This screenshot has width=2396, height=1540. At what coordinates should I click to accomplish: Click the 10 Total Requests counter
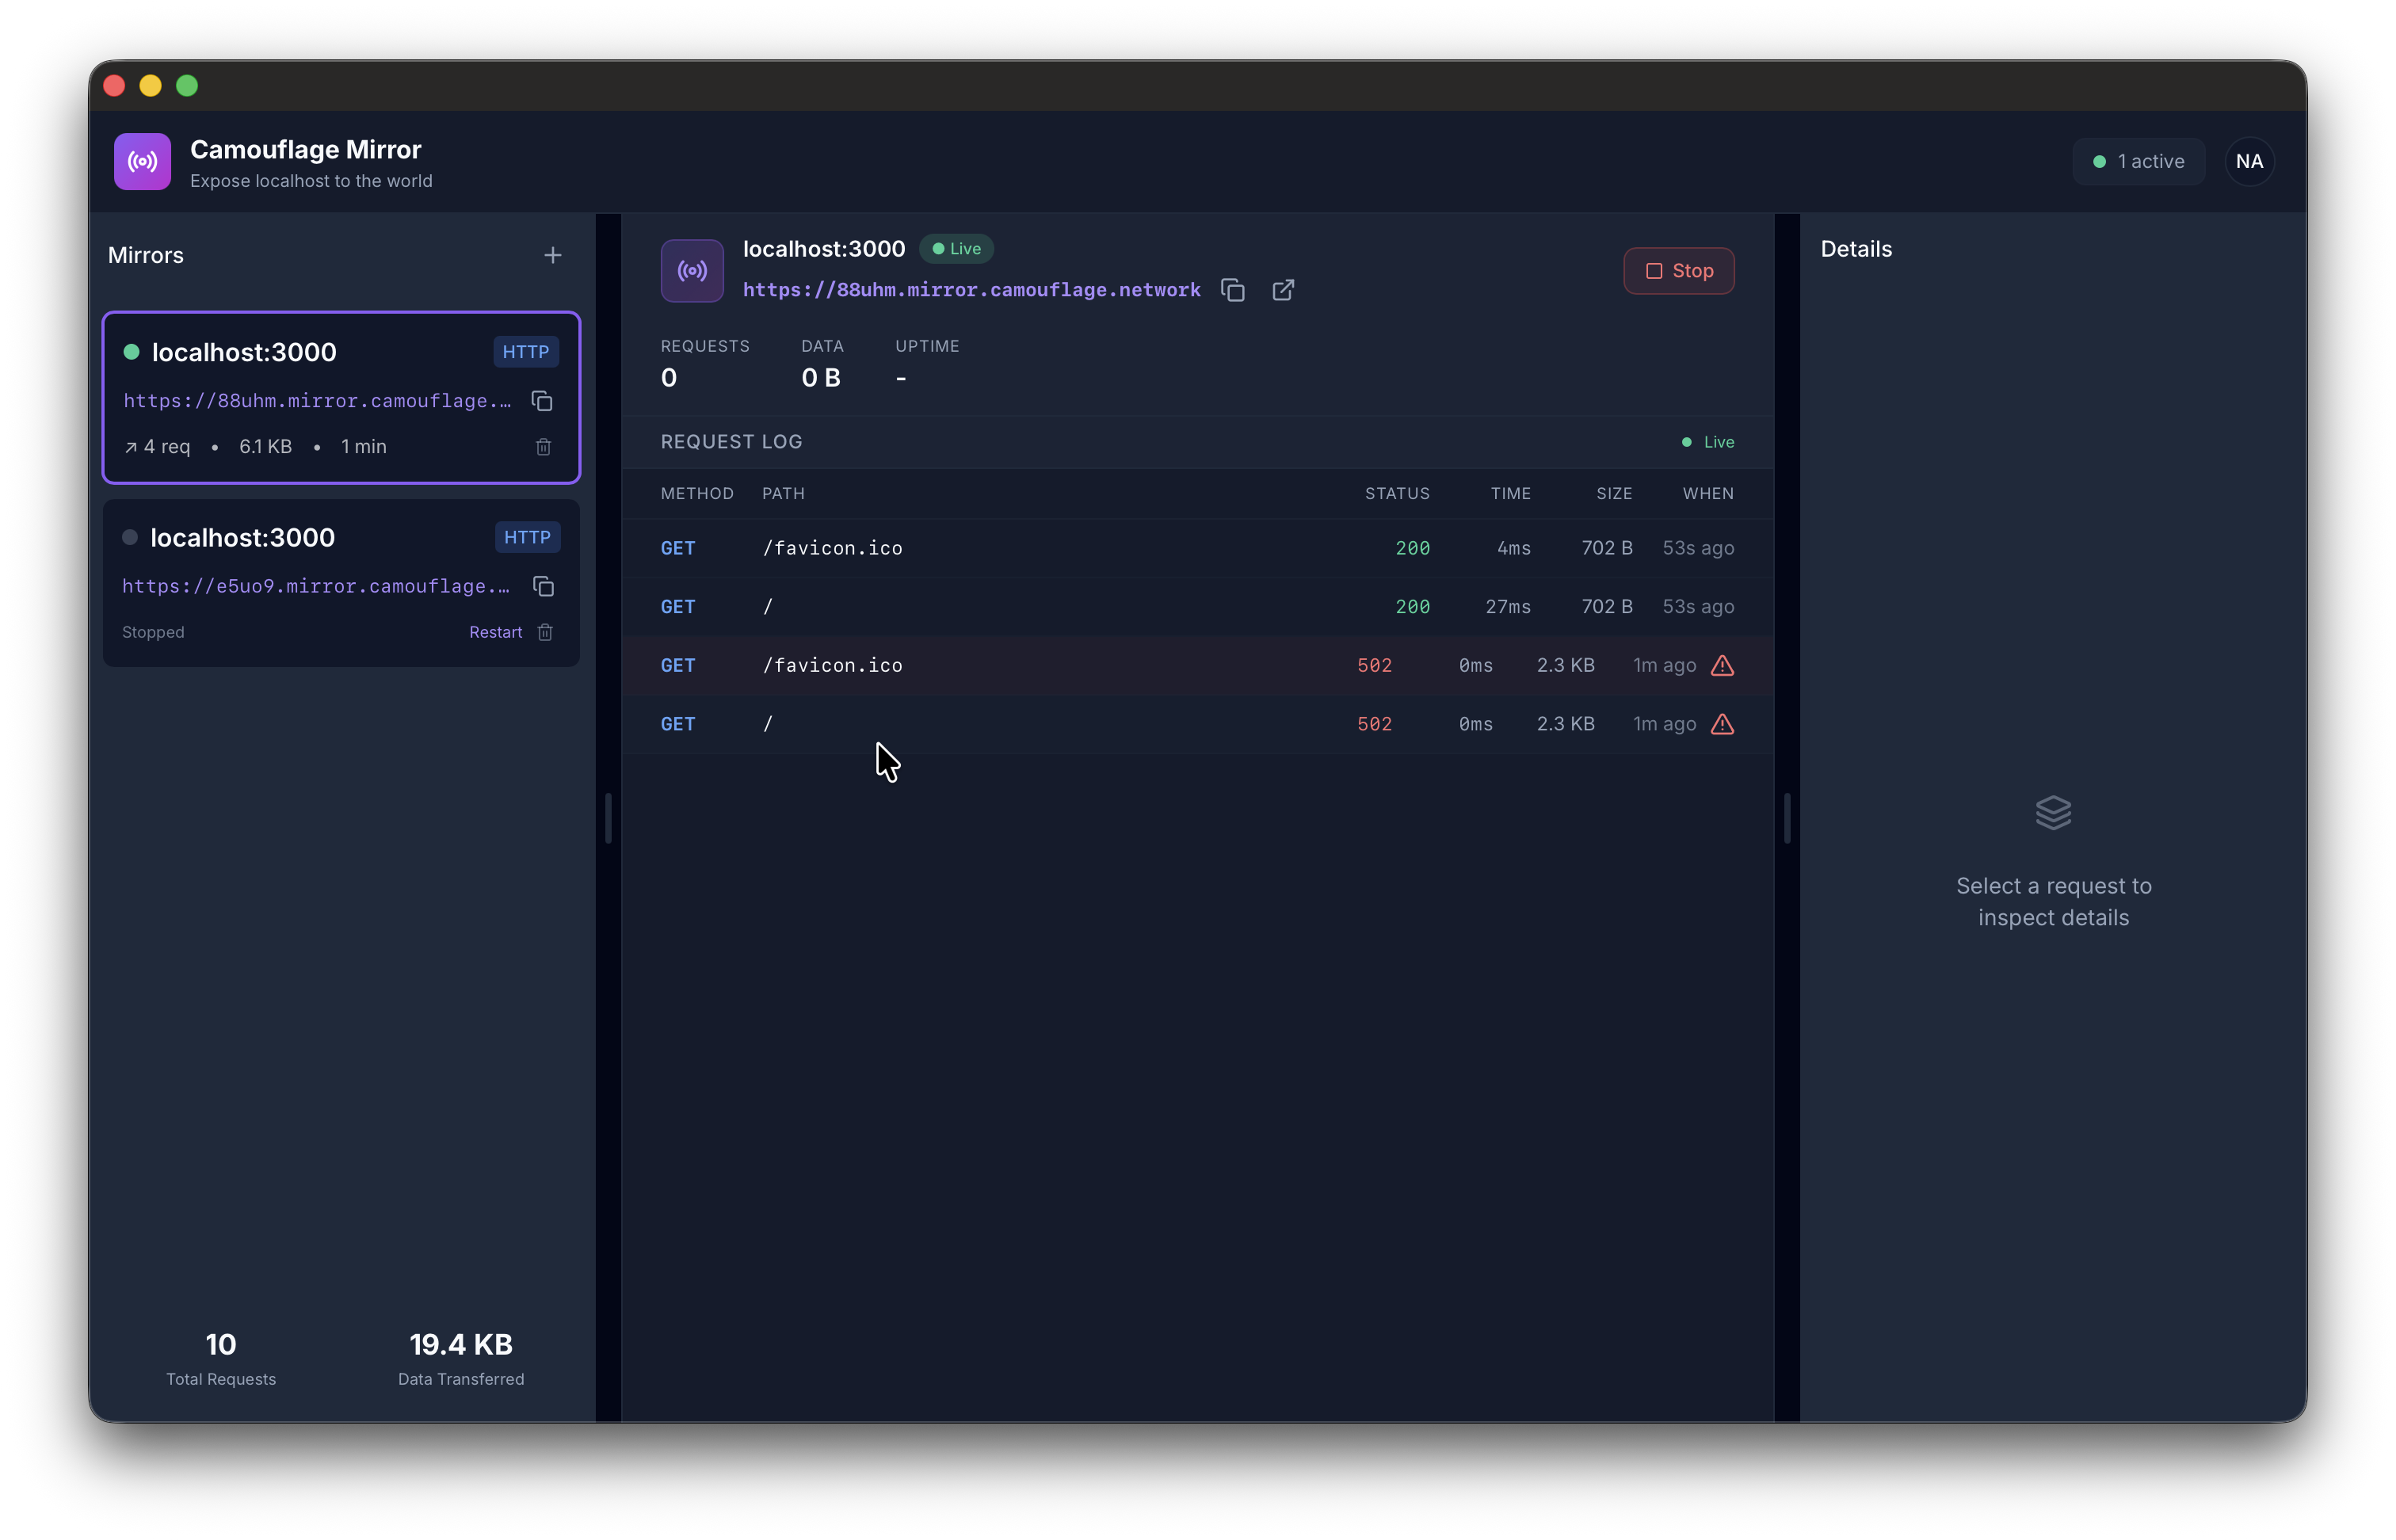[221, 1357]
